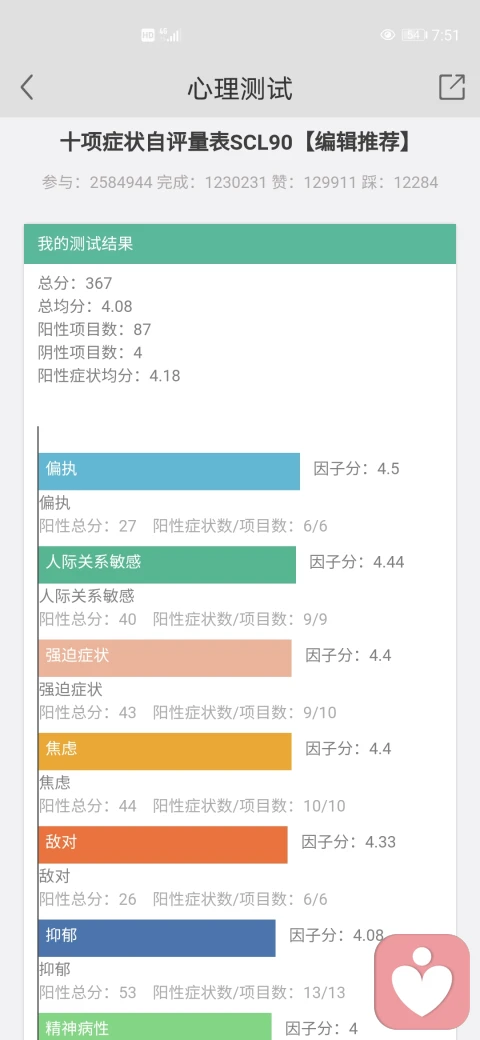Tap the pink heart floating icon
The image size is (480, 1040).
(x=422, y=981)
